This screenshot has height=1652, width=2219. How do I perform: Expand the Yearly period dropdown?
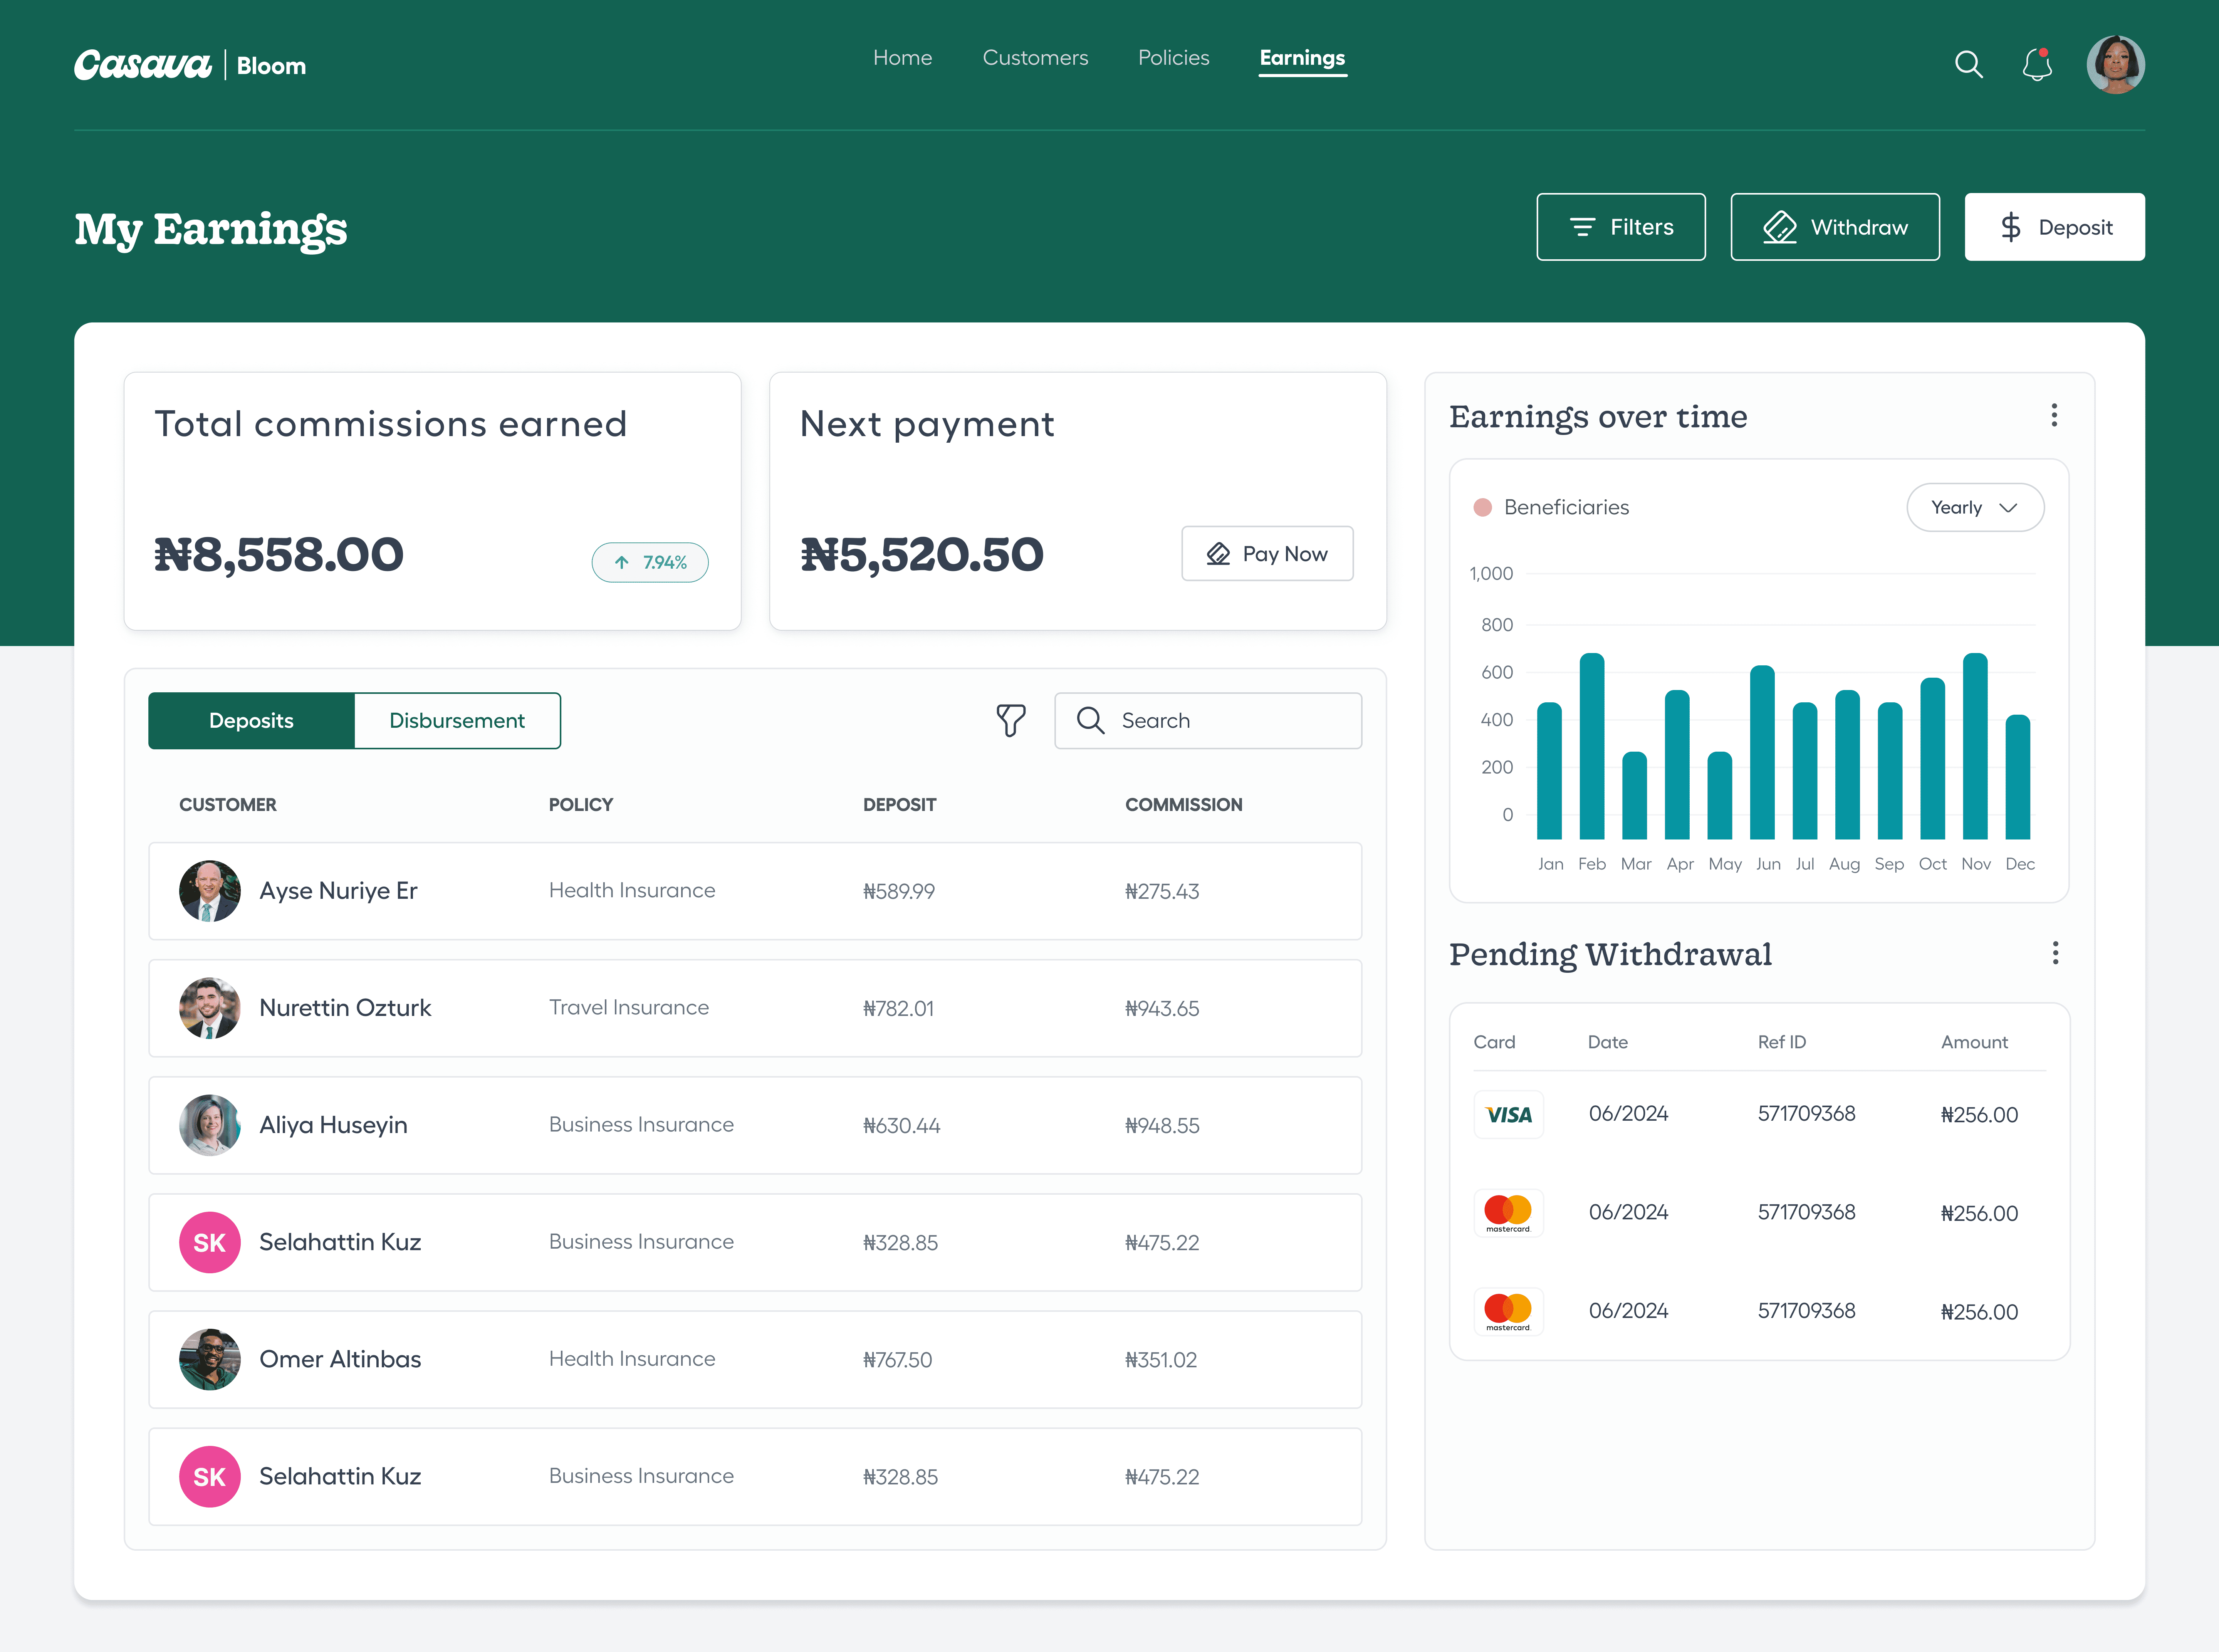[1975, 508]
